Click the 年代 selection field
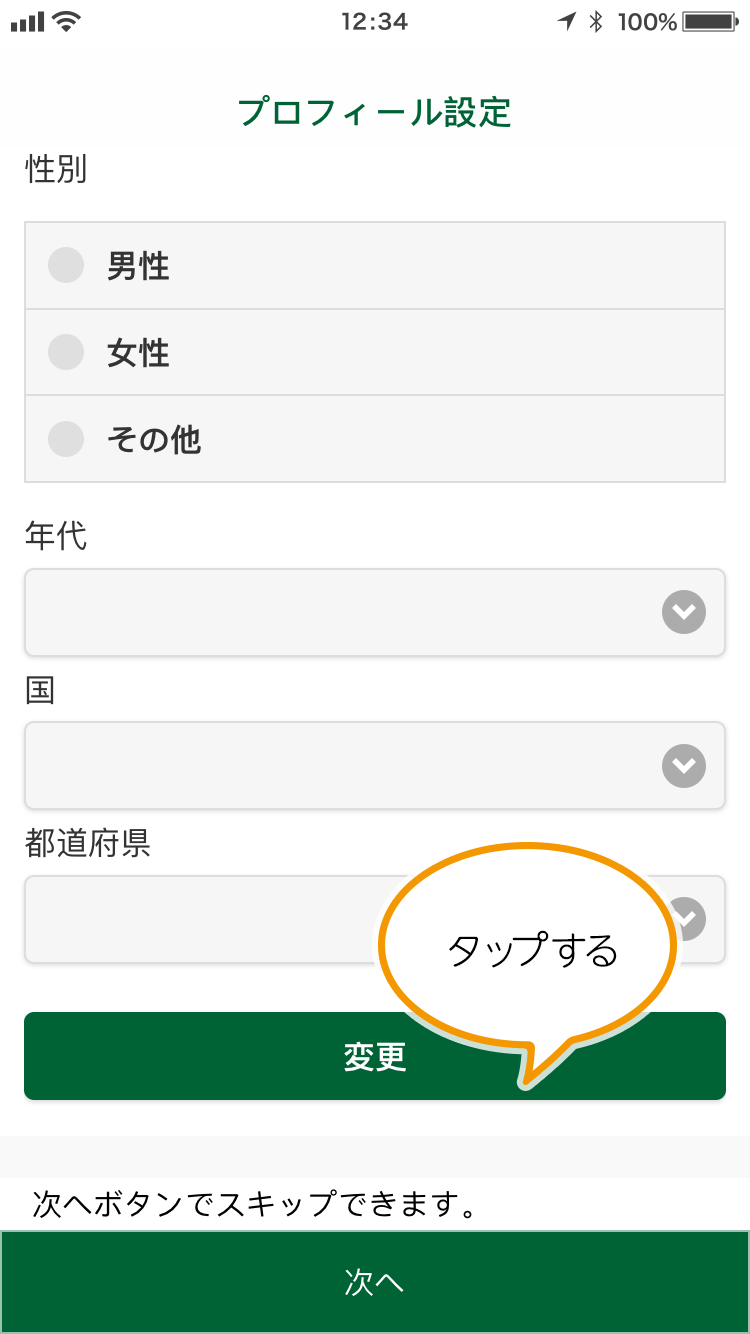This screenshot has width=750, height=1334. pyautogui.click(x=374, y=612)
